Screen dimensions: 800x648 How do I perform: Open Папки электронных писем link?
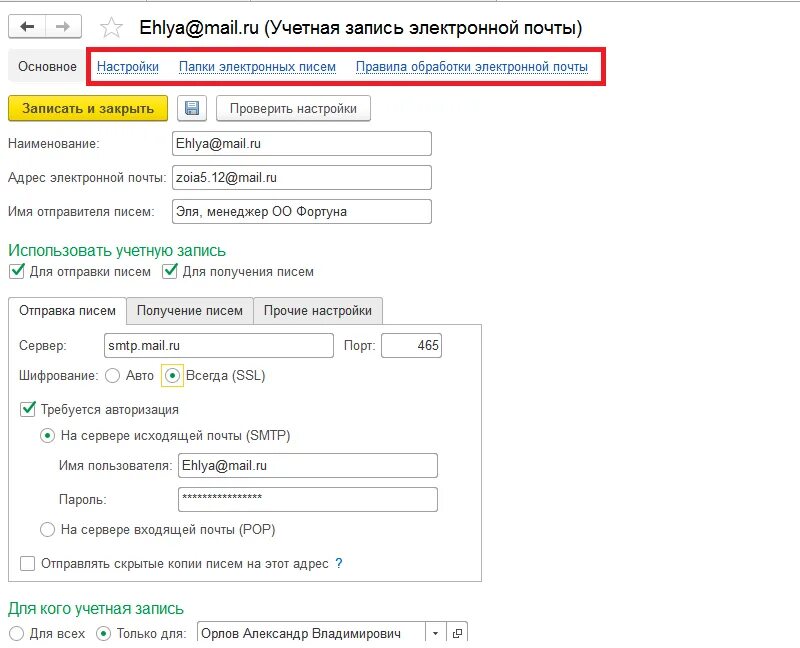pyautogui.click(x=257, y=66)
